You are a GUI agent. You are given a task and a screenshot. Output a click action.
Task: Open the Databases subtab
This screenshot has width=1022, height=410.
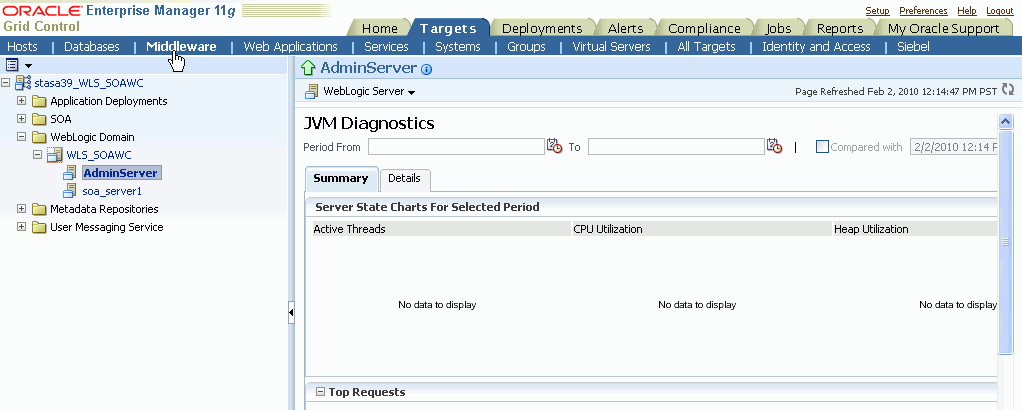(x=92, y=46)
